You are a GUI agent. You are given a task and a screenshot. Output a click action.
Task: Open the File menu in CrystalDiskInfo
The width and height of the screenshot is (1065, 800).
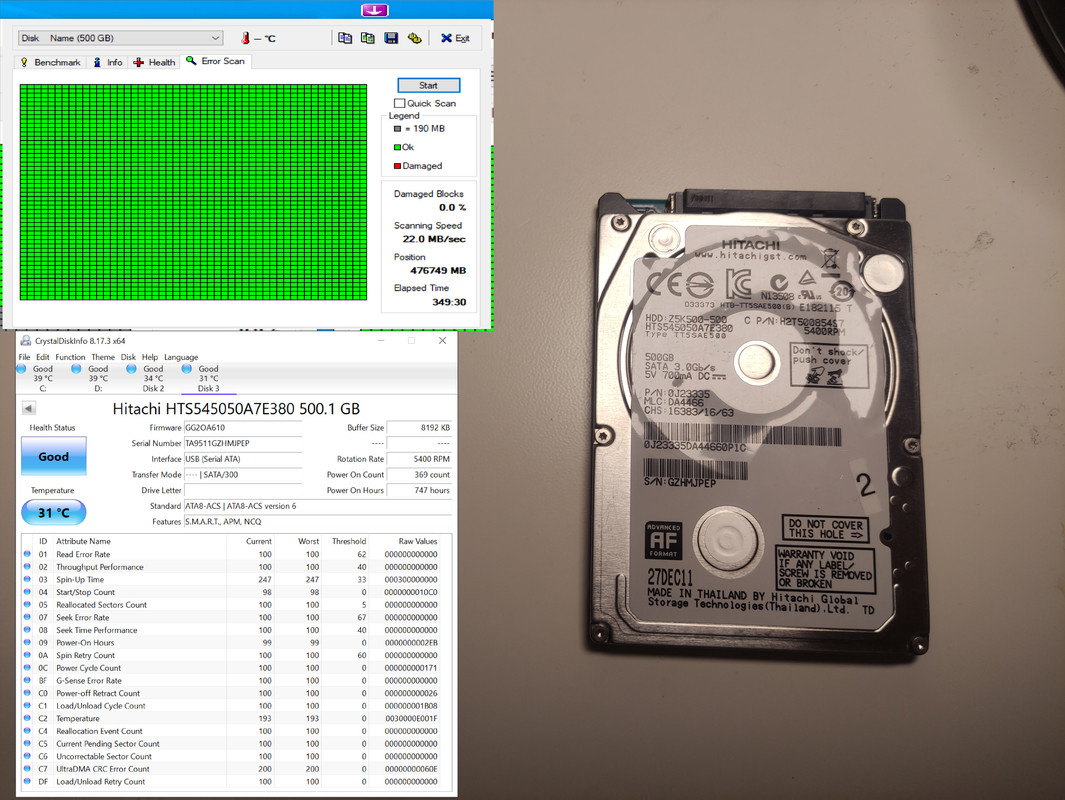24,357
